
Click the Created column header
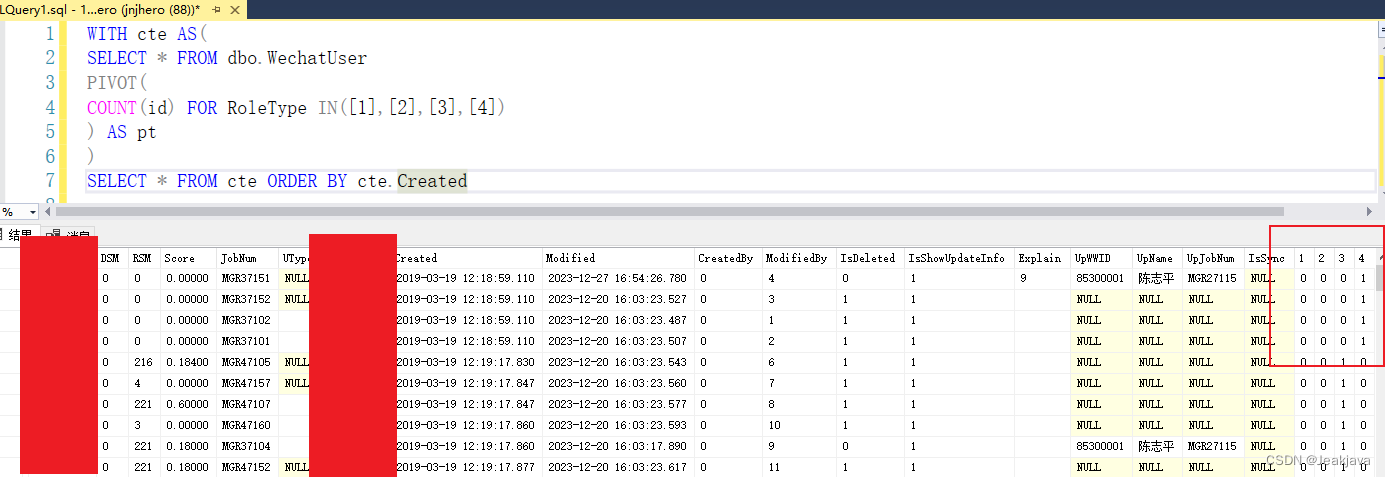tap(468, 258)
